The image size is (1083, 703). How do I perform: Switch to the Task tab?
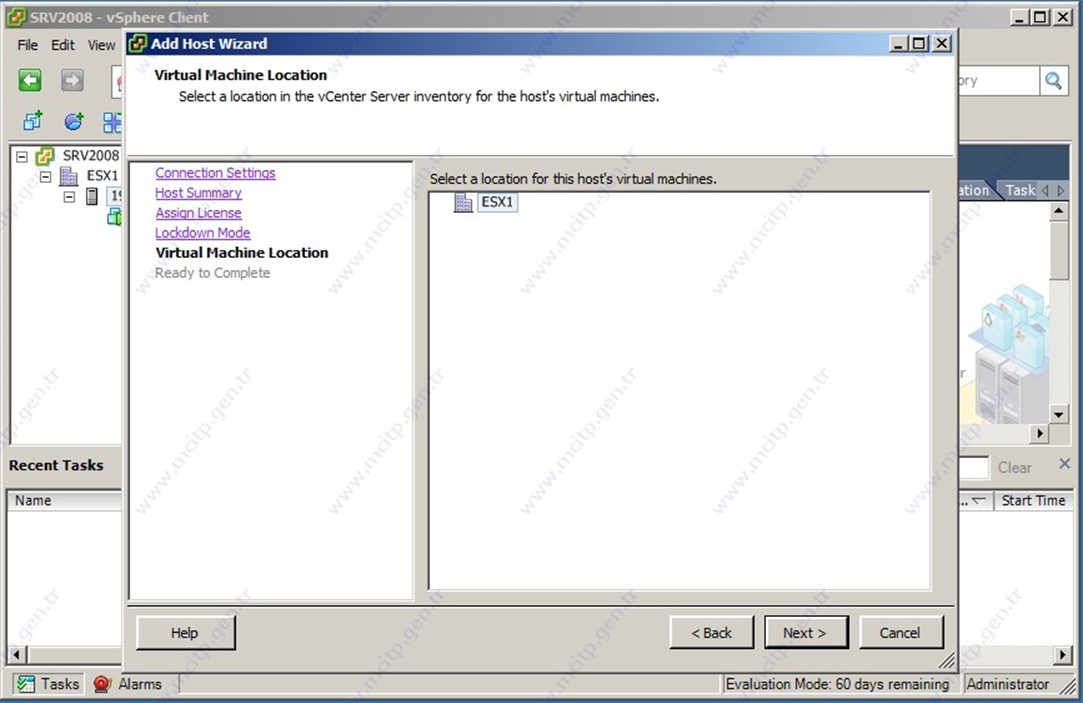tap(1019, 190)
